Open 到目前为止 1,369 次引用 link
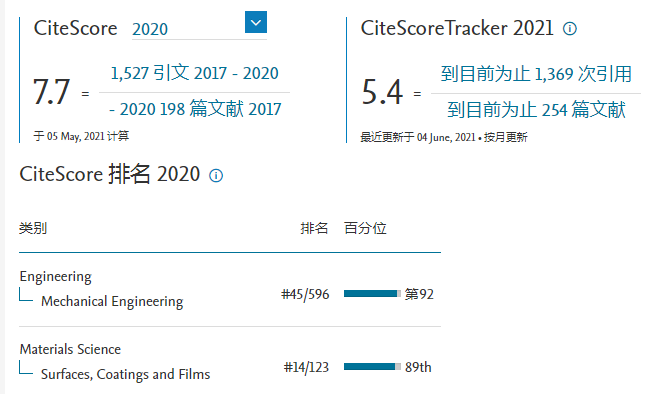The height and width of the screenshot is (394, 653). 536,74
